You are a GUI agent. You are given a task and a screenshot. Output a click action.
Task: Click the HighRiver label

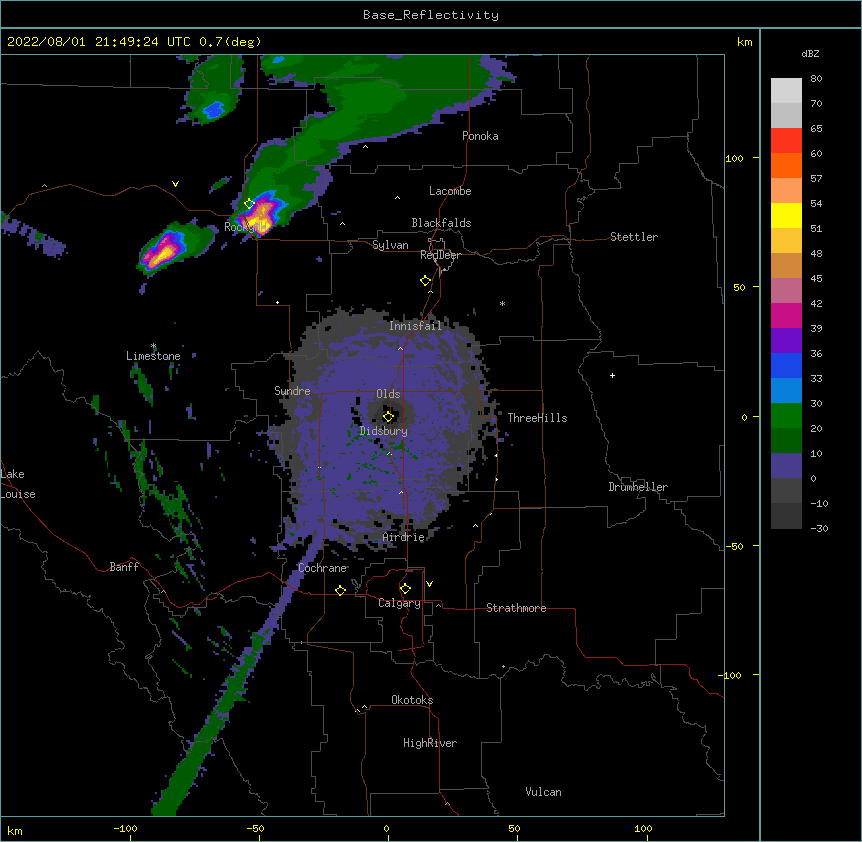coord(430,743)
